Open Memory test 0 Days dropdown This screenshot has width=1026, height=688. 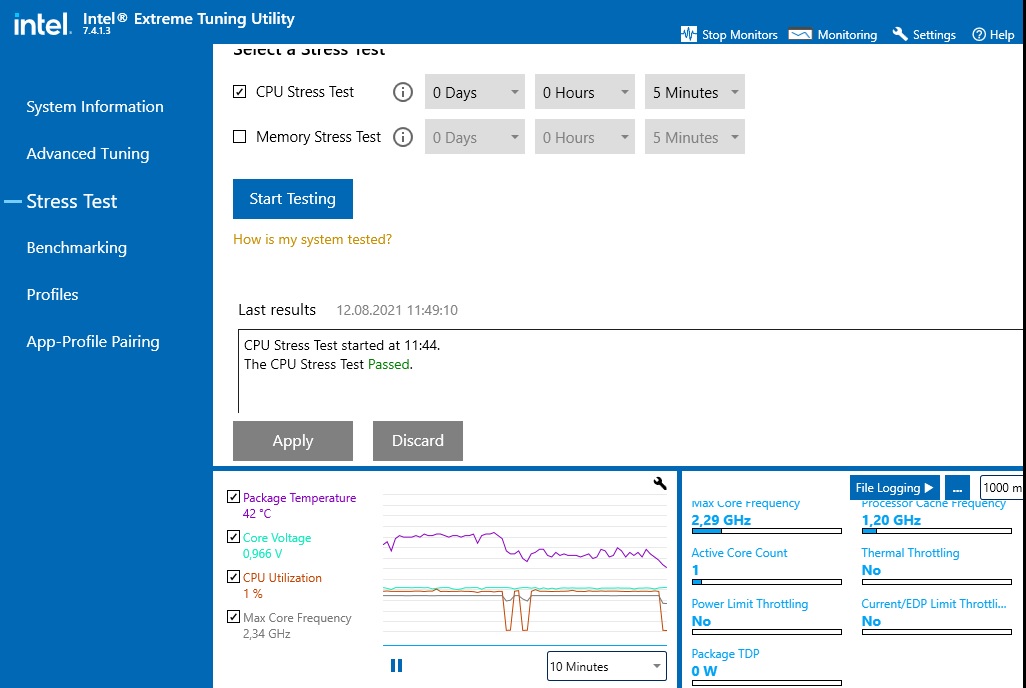pyautogui.click(x=474, y=137)
